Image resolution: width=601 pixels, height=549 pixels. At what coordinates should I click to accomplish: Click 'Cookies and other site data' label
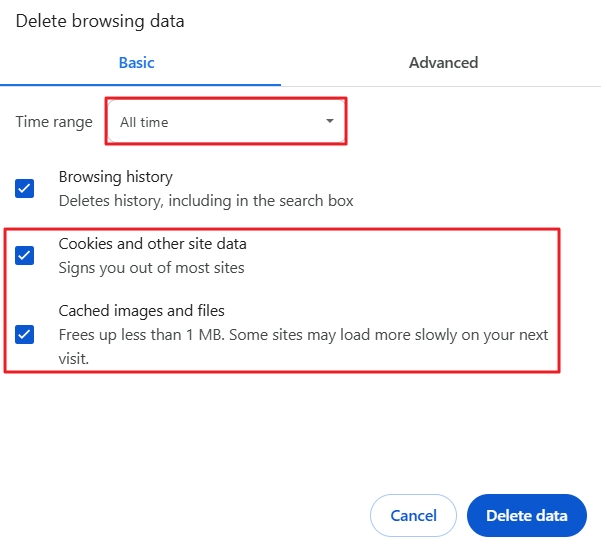[152, 243]
